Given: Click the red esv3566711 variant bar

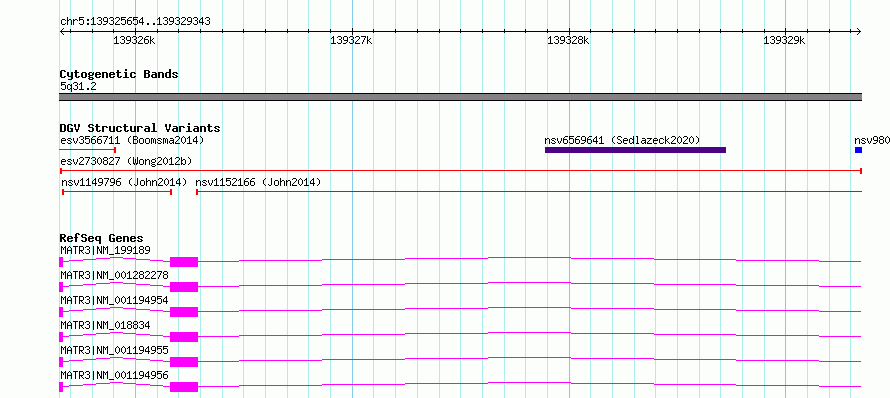Looking at the screenshot, I should (x=88, y=150).
